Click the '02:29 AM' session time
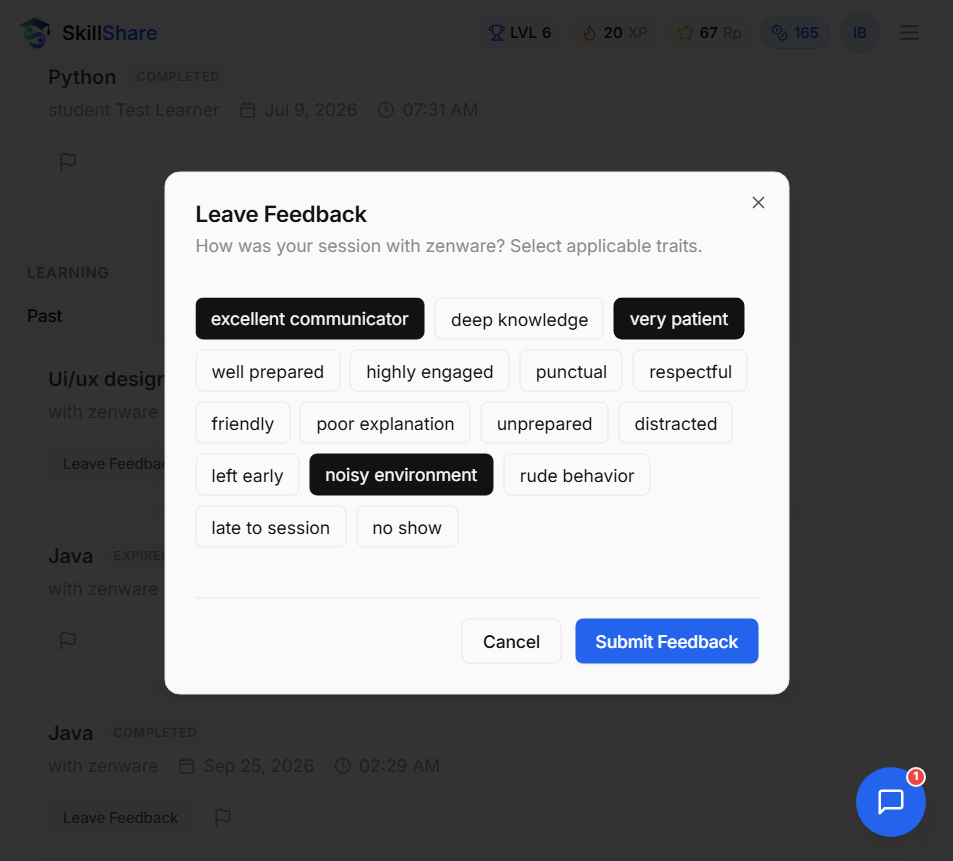This screenshot has height=861, width=953. point(388,766)
